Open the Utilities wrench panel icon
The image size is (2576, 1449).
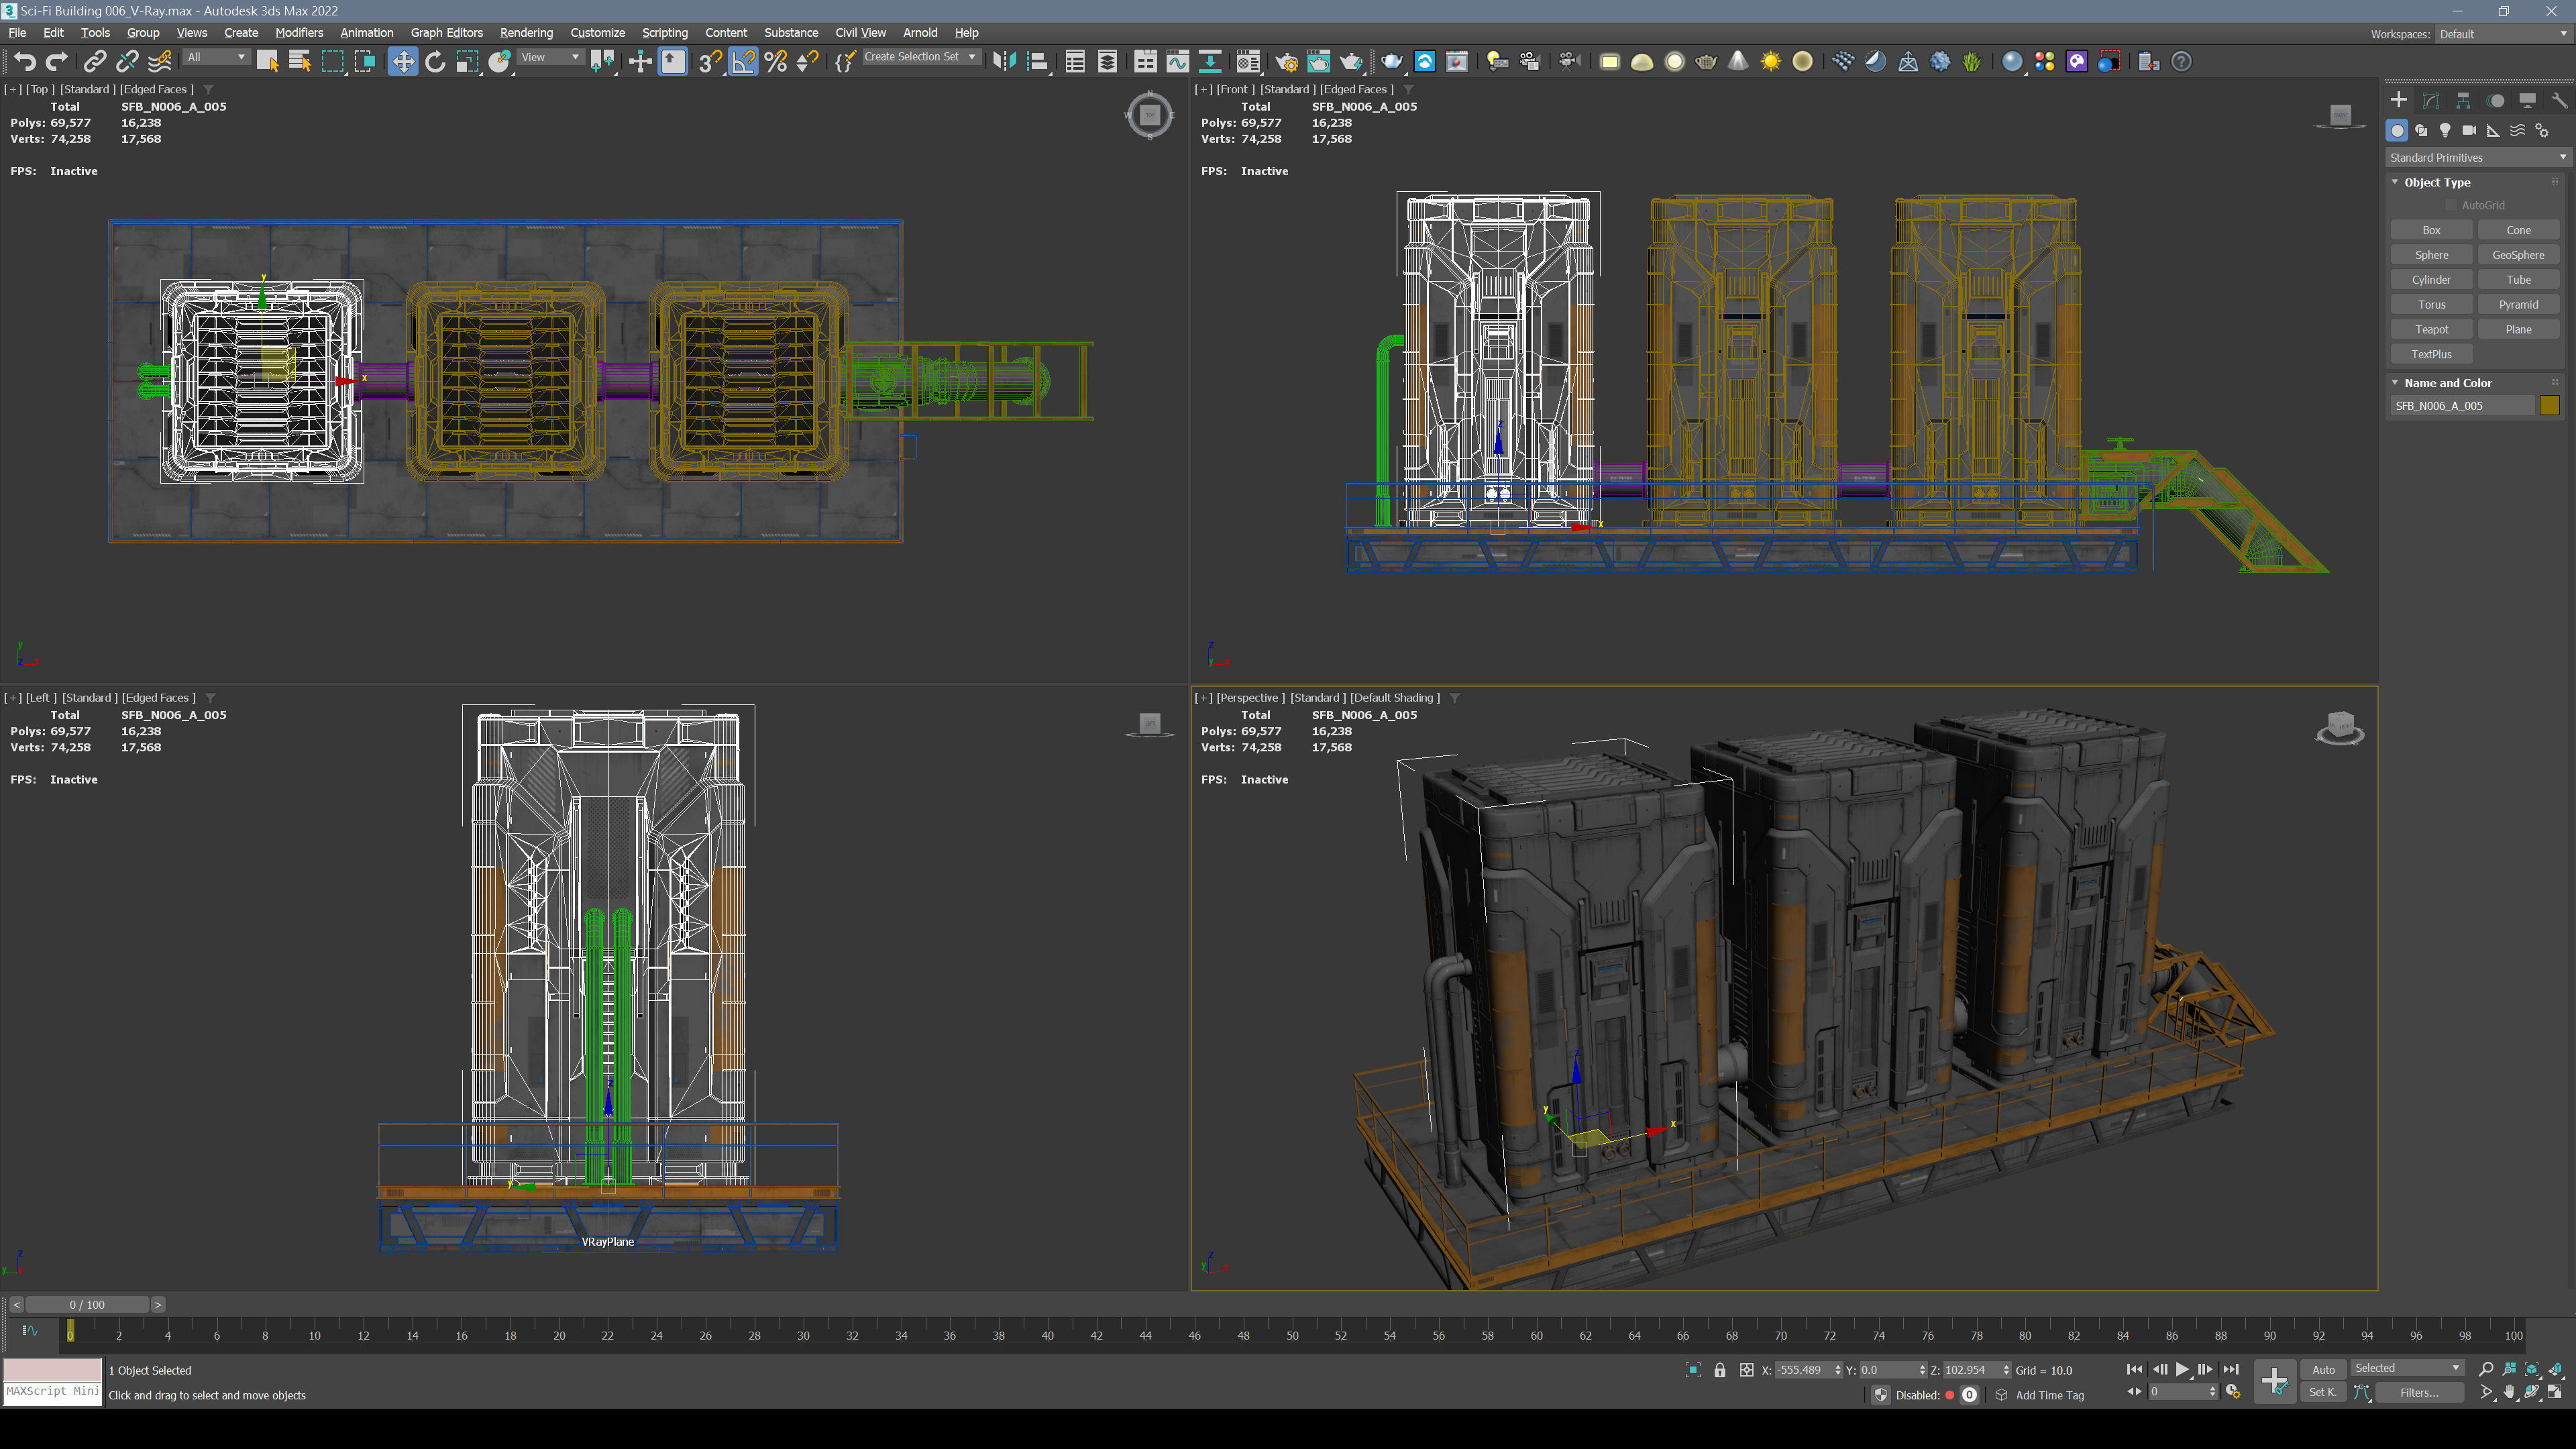(2560, 100)
